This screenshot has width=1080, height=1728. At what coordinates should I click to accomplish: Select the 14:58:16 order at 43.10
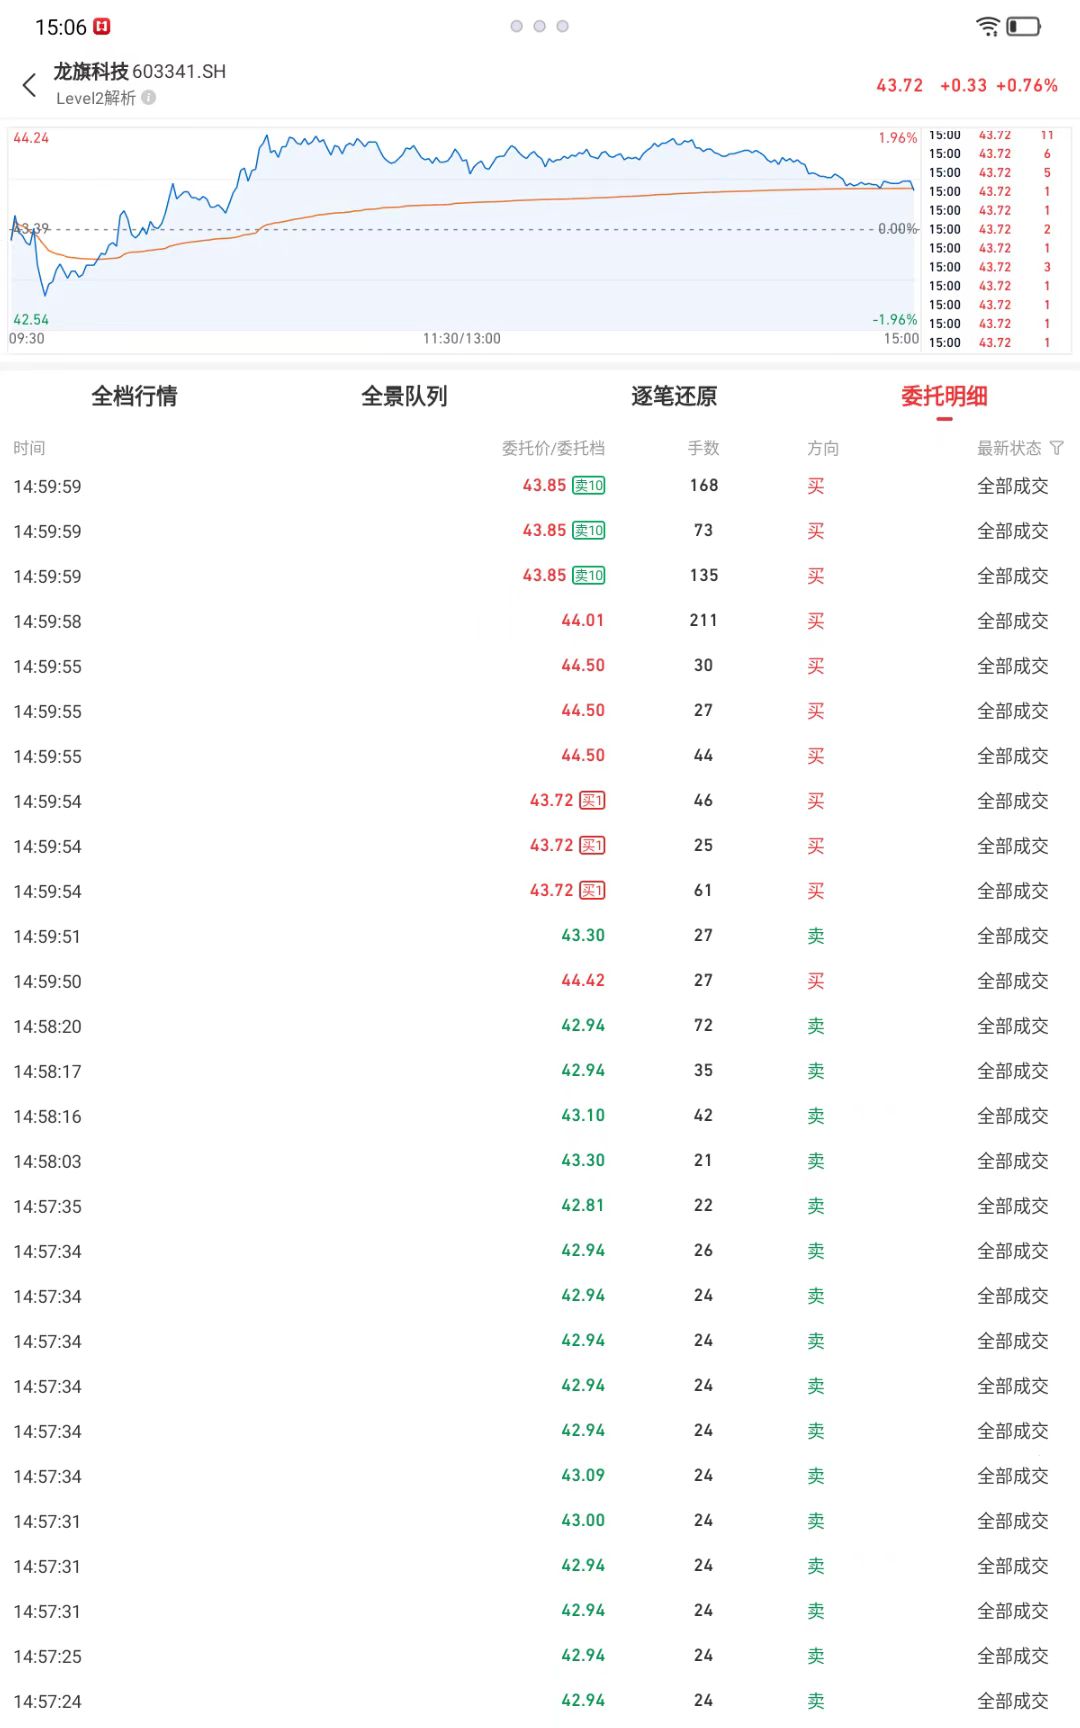540,1116
